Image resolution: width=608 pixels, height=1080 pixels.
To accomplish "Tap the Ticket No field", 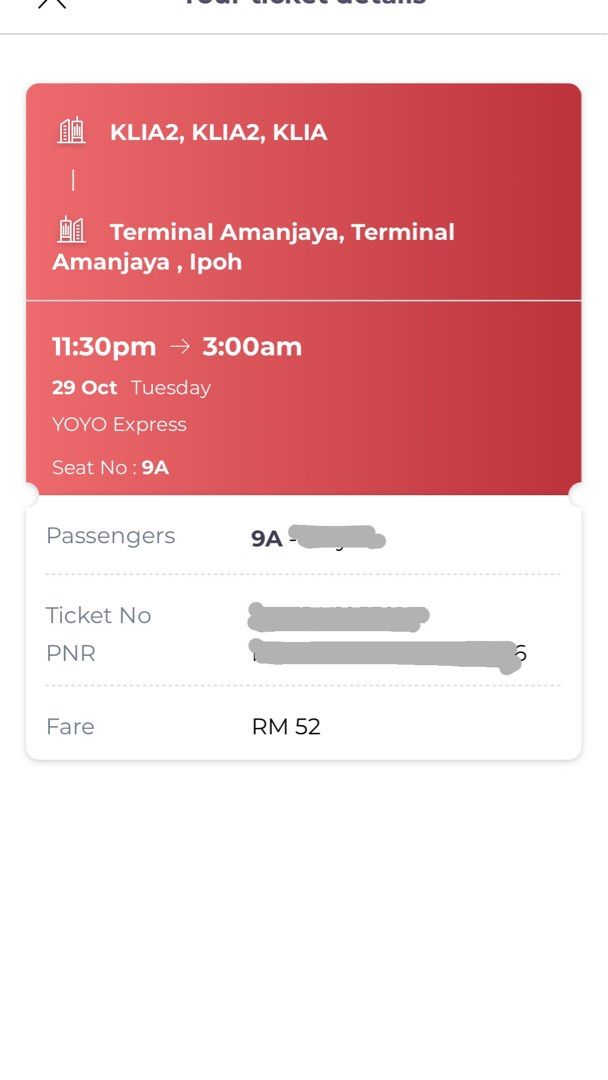I will point(98,616).
